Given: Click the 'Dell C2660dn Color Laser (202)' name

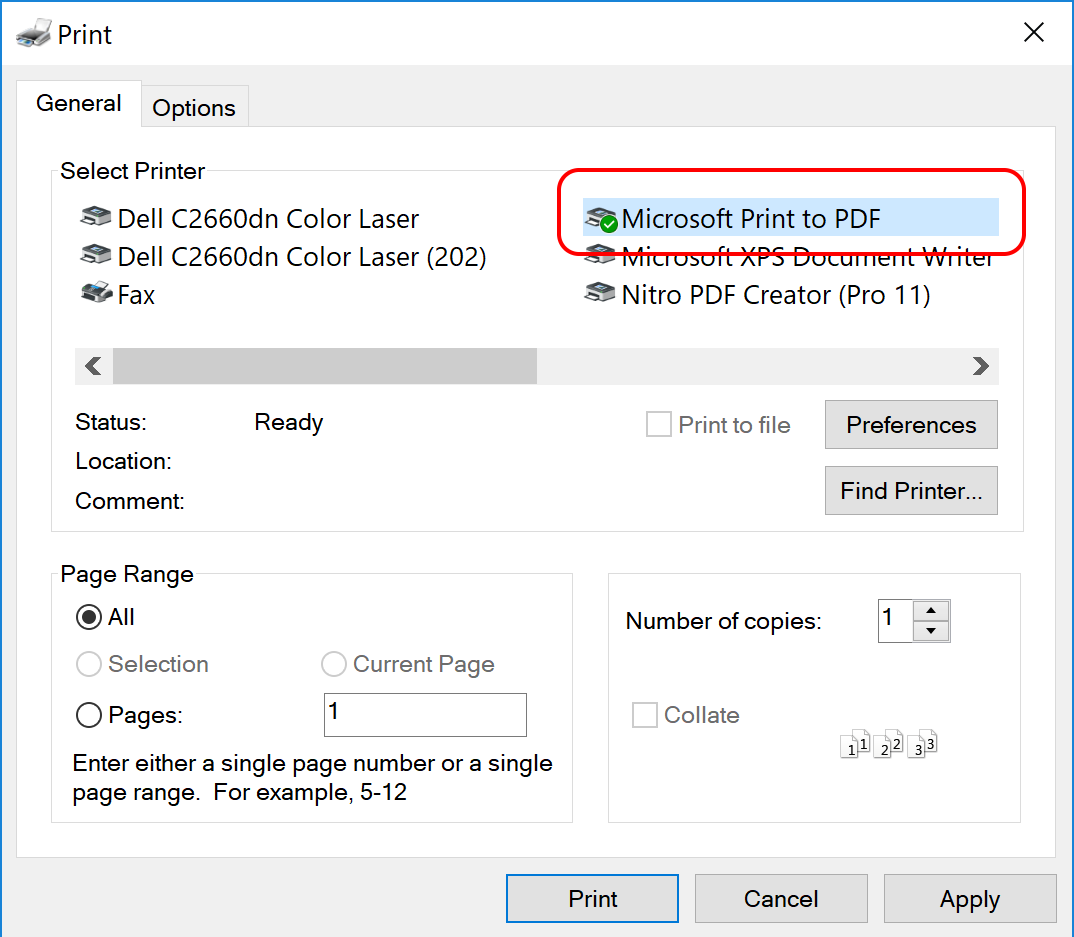Looking at the screenshot, I should (302, 257).
